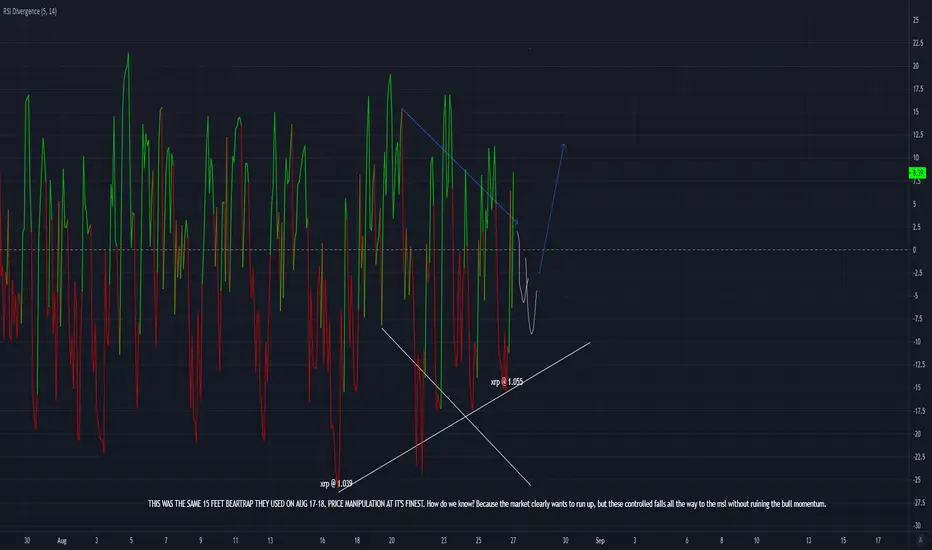Click the -27.5 label on the price scale
The height and width of the screenshot is (550, 932).
point(918,502)
